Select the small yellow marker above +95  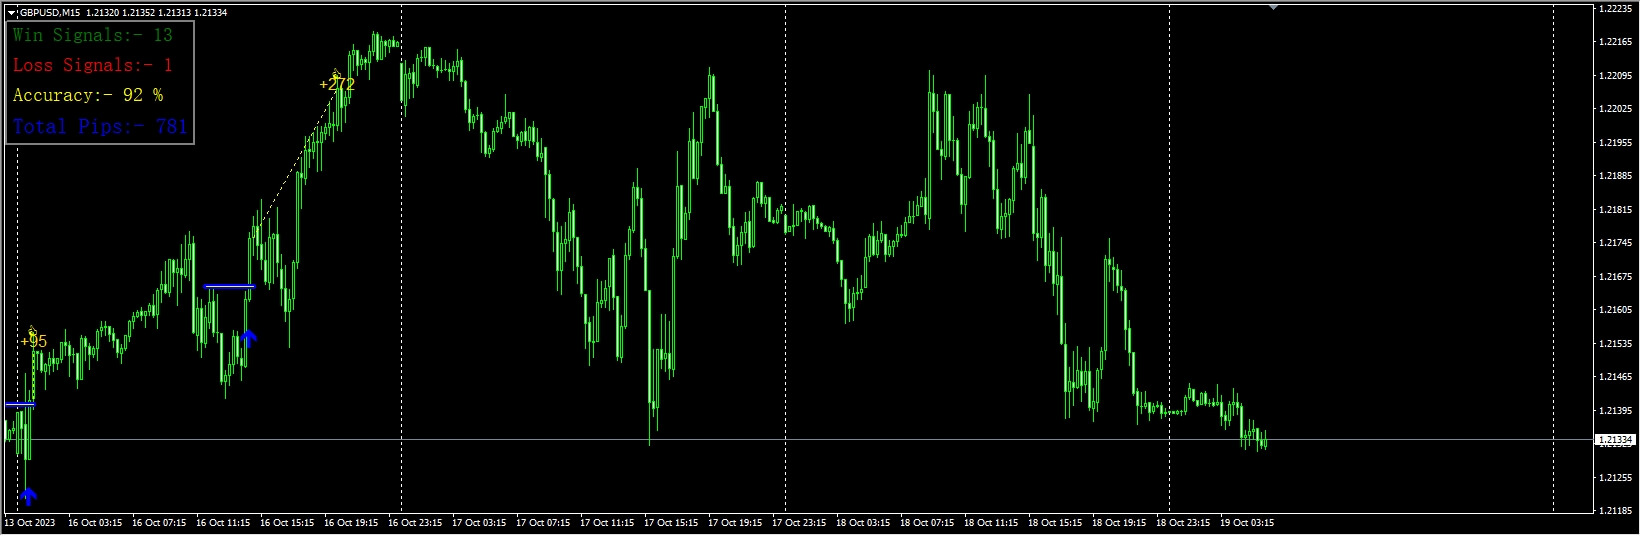(32, 329)
